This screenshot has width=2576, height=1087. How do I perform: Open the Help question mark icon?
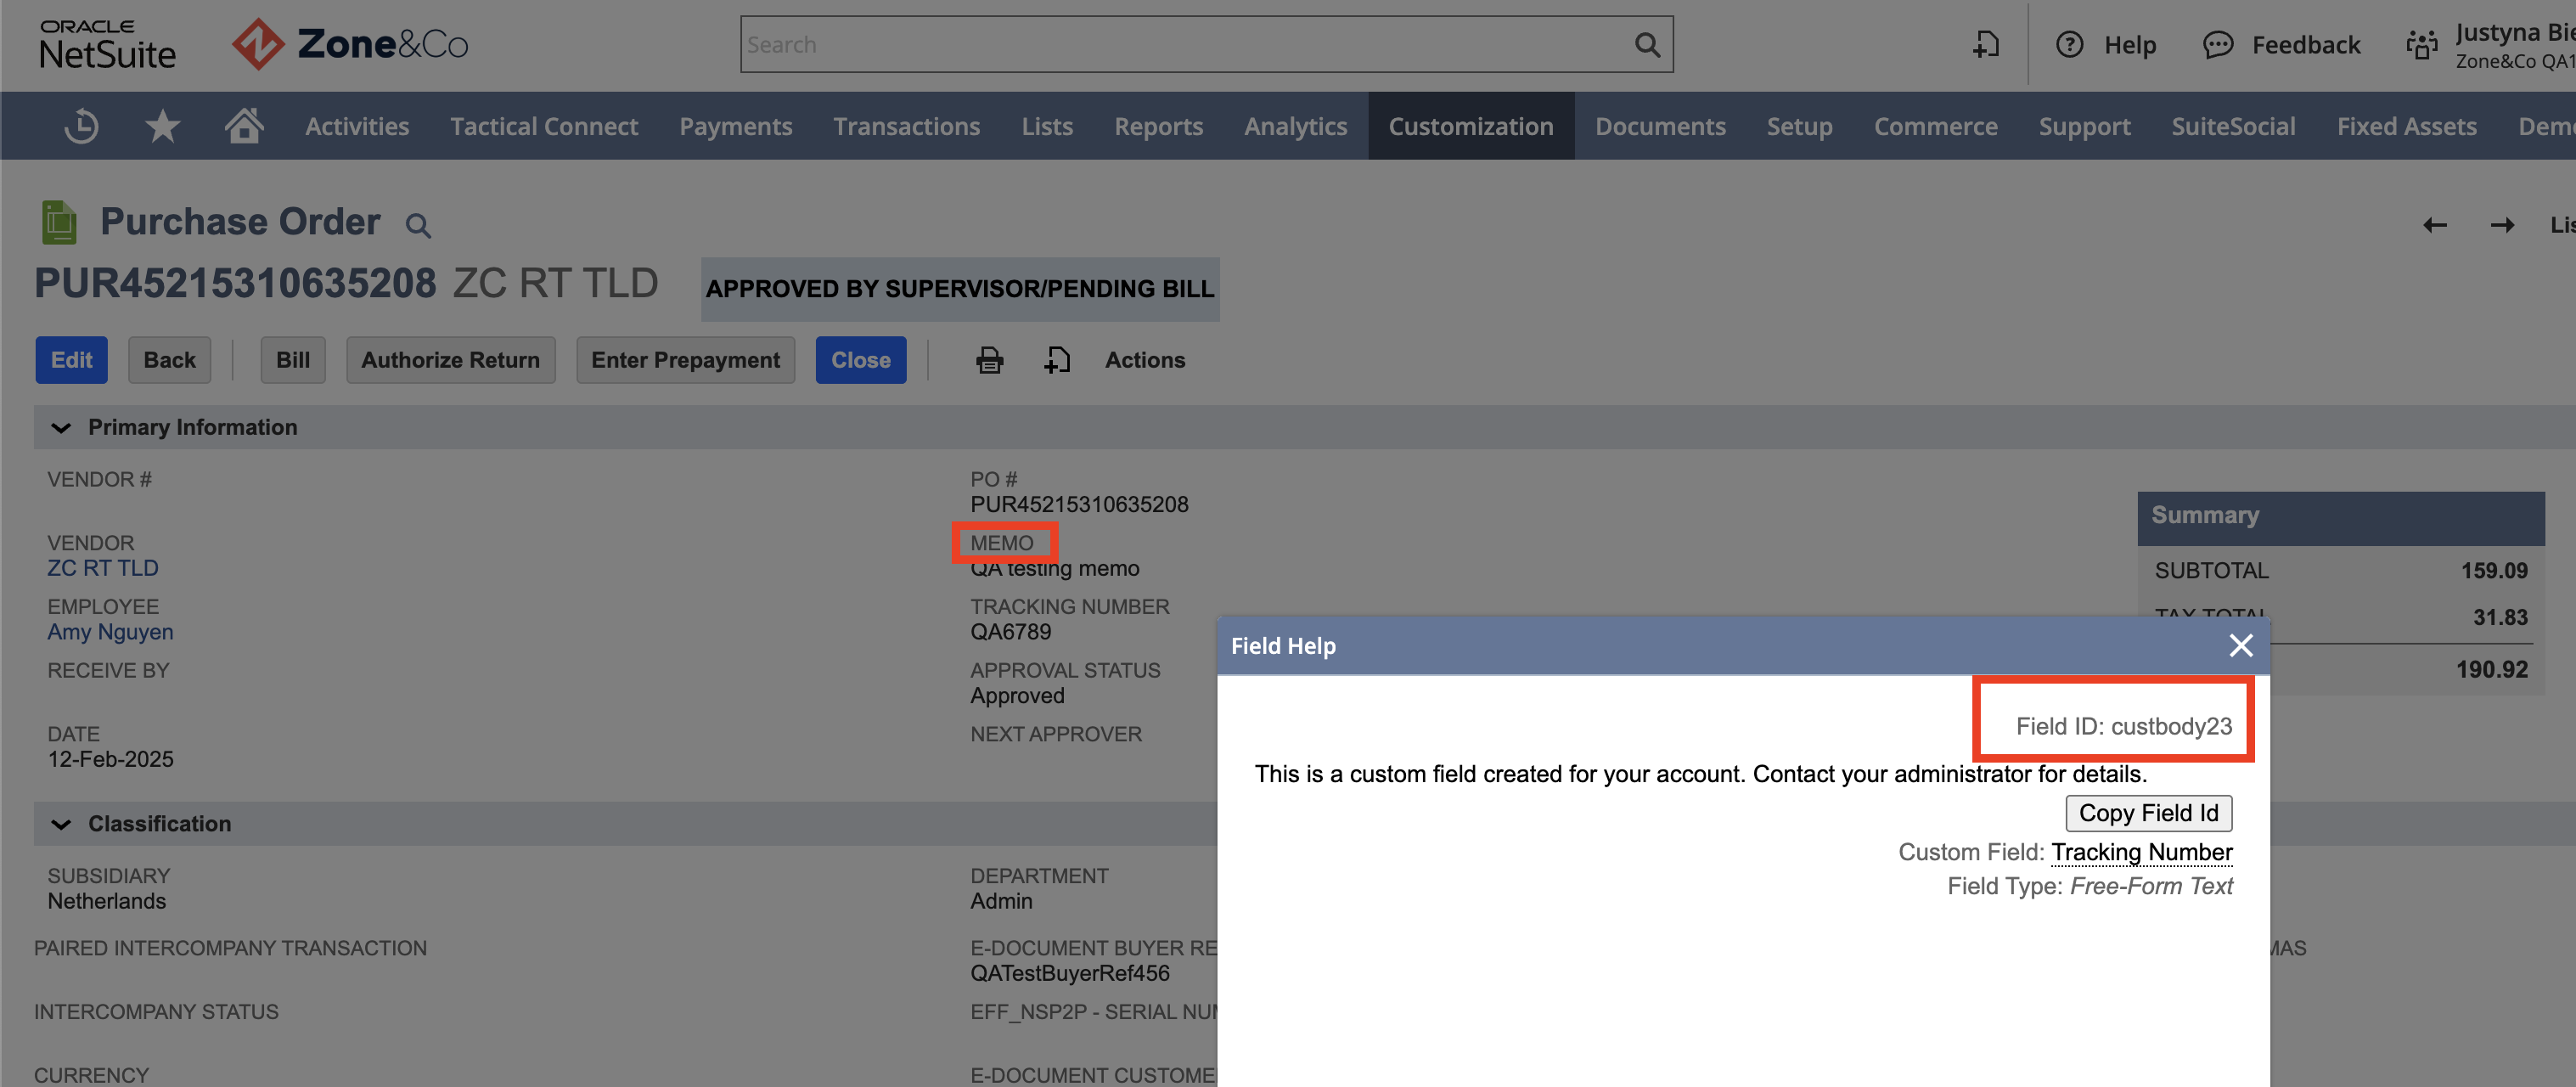(x=2070, y=45)
